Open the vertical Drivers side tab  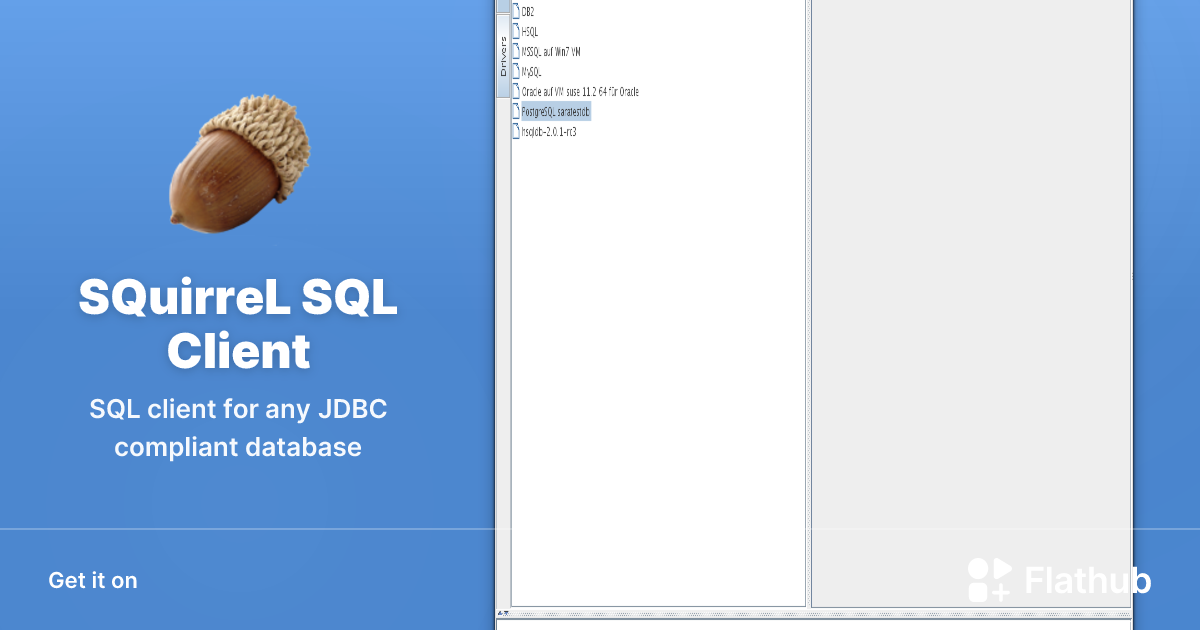(503, 57)
